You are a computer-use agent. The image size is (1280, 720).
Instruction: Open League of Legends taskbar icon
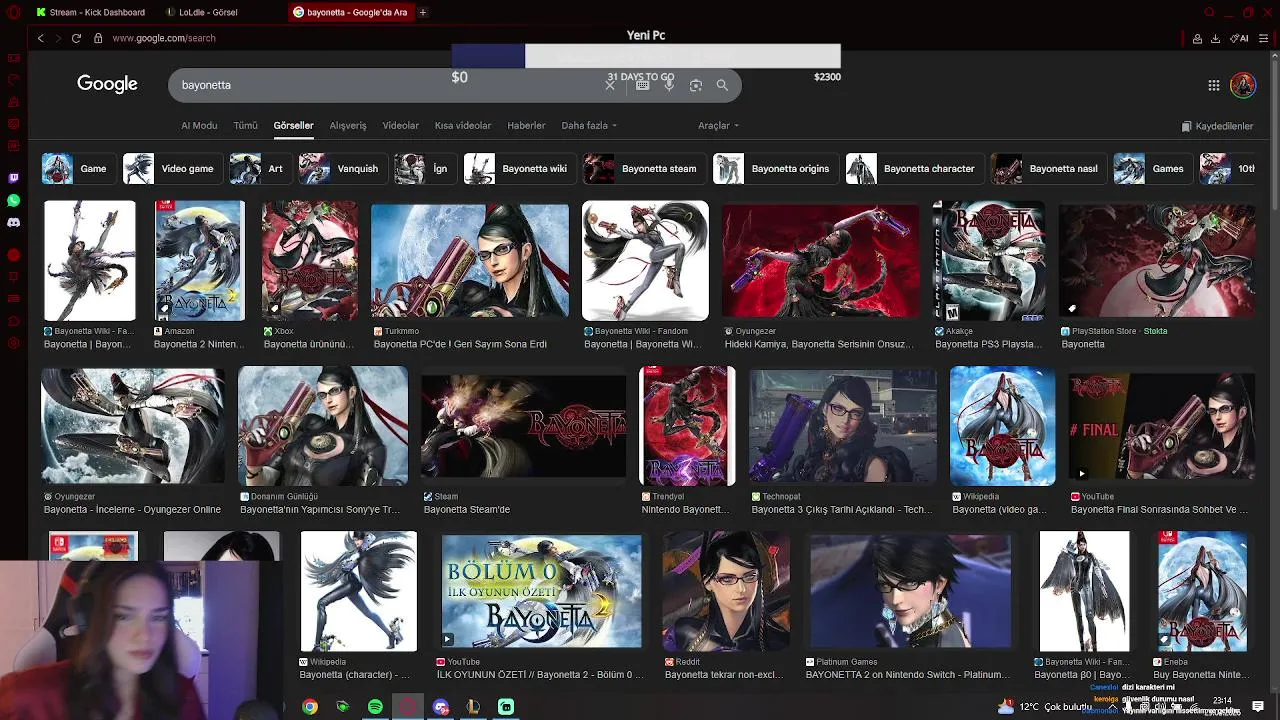point(473,707)
